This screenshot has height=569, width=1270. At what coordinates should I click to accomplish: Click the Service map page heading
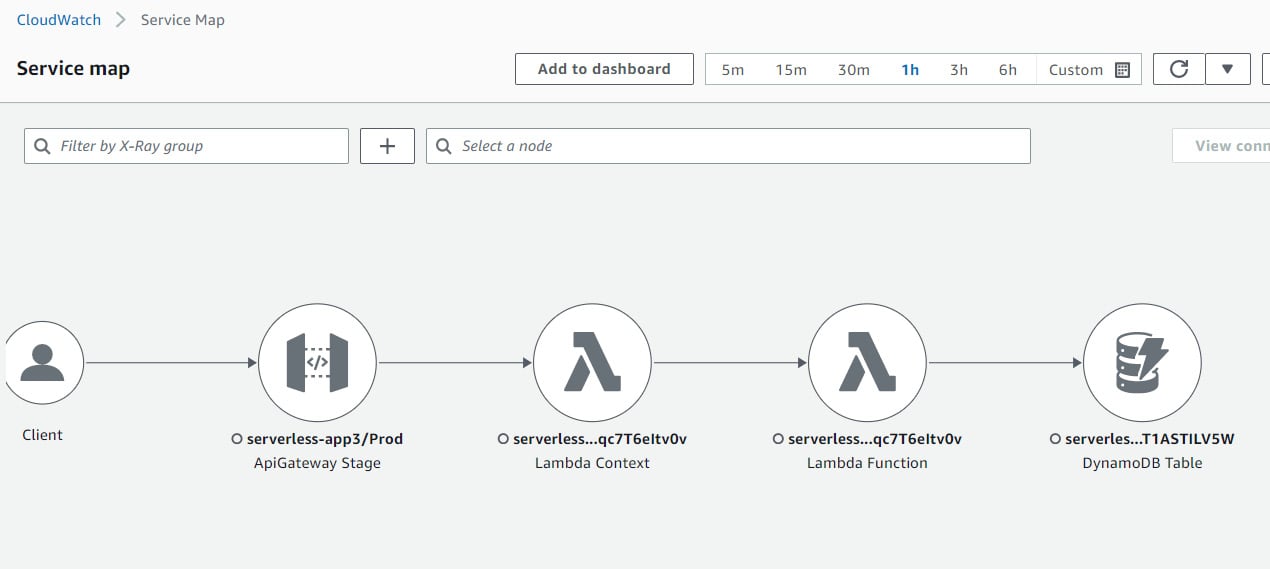point(73,69)
